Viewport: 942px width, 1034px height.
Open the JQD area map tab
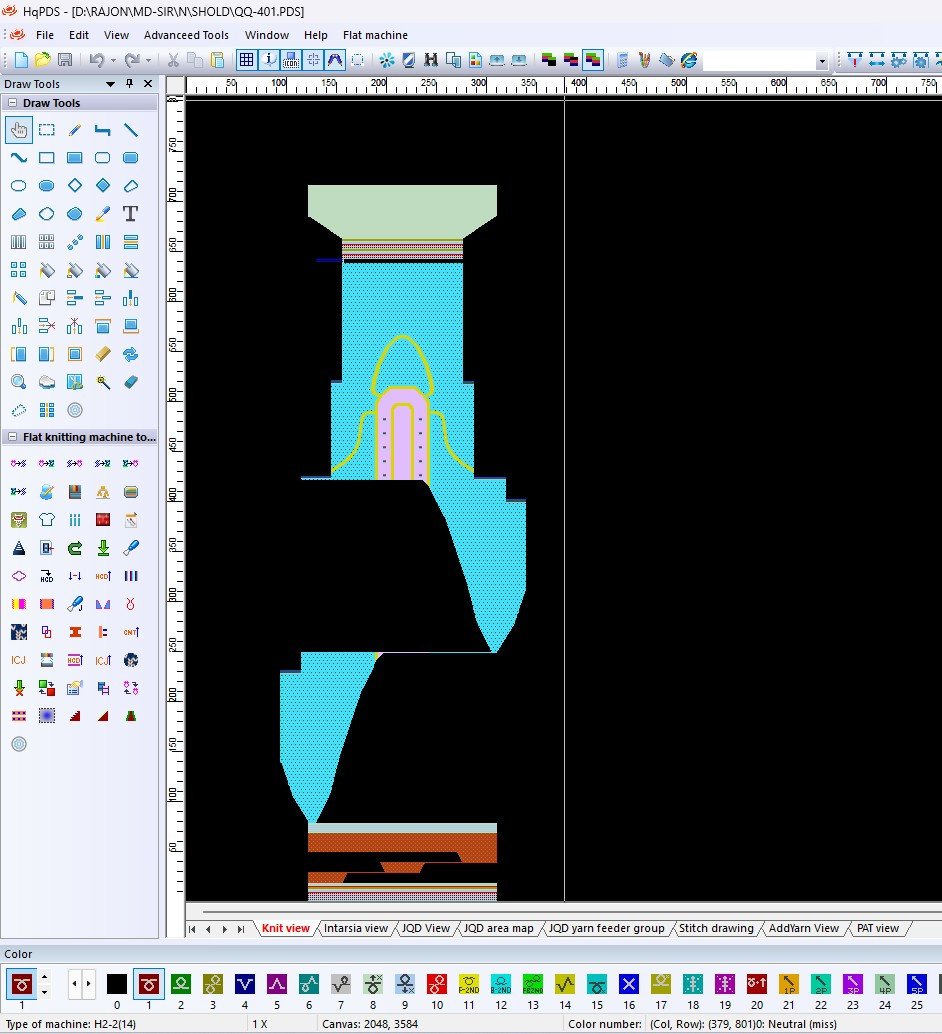pos(497,928)
